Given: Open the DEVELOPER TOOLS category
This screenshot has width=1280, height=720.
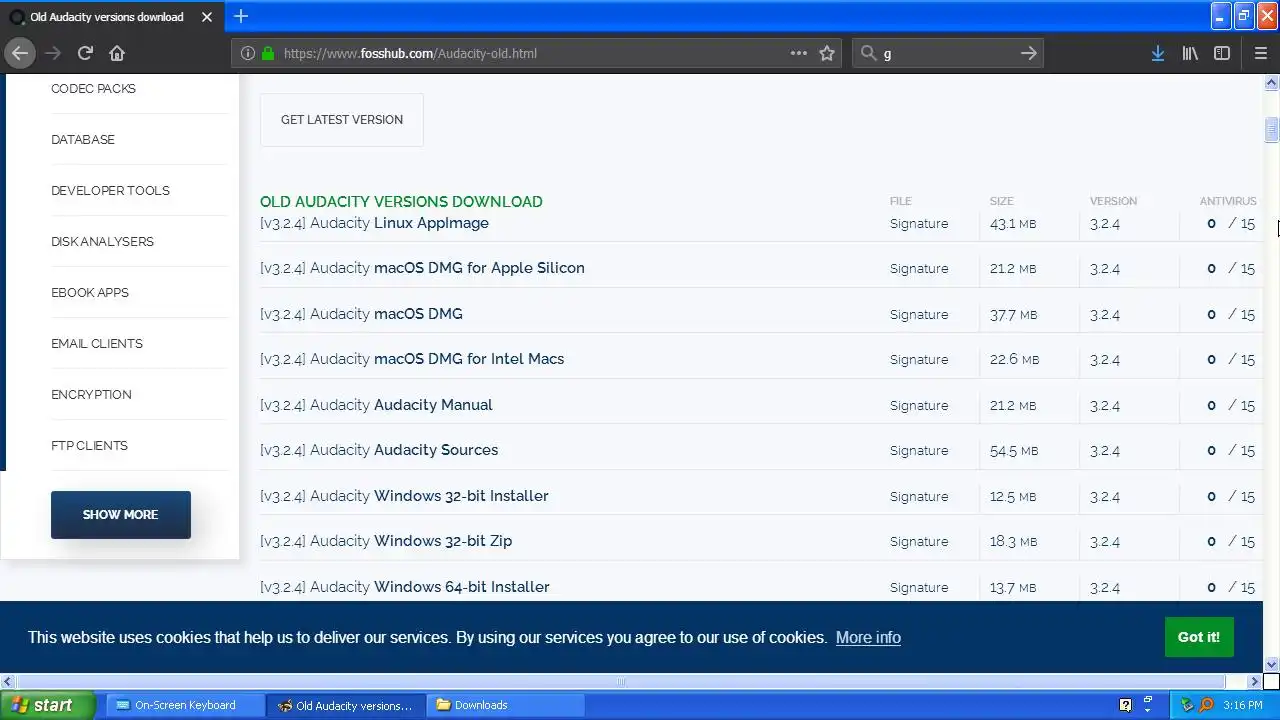Looking at the screenshot, I should click(x=110, y=191).
